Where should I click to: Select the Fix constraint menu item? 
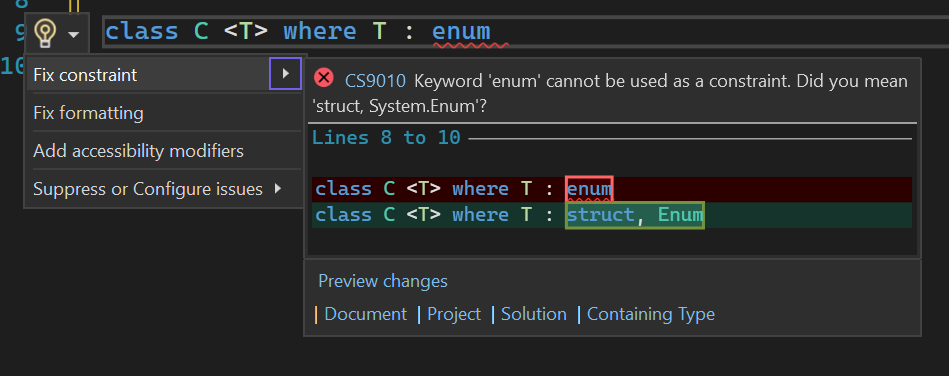click(164, 75)
